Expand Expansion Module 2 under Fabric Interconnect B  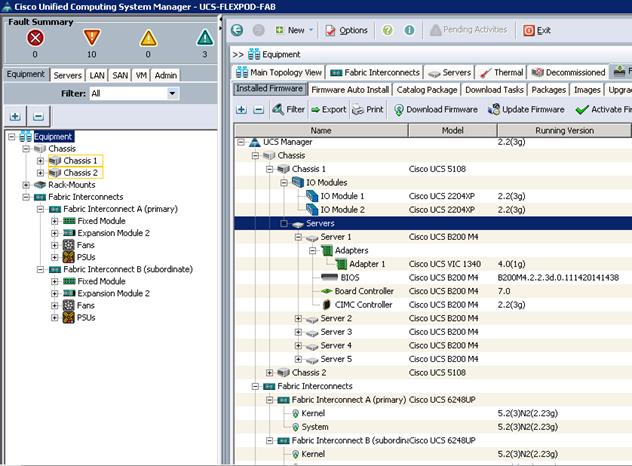pos(54,293)
